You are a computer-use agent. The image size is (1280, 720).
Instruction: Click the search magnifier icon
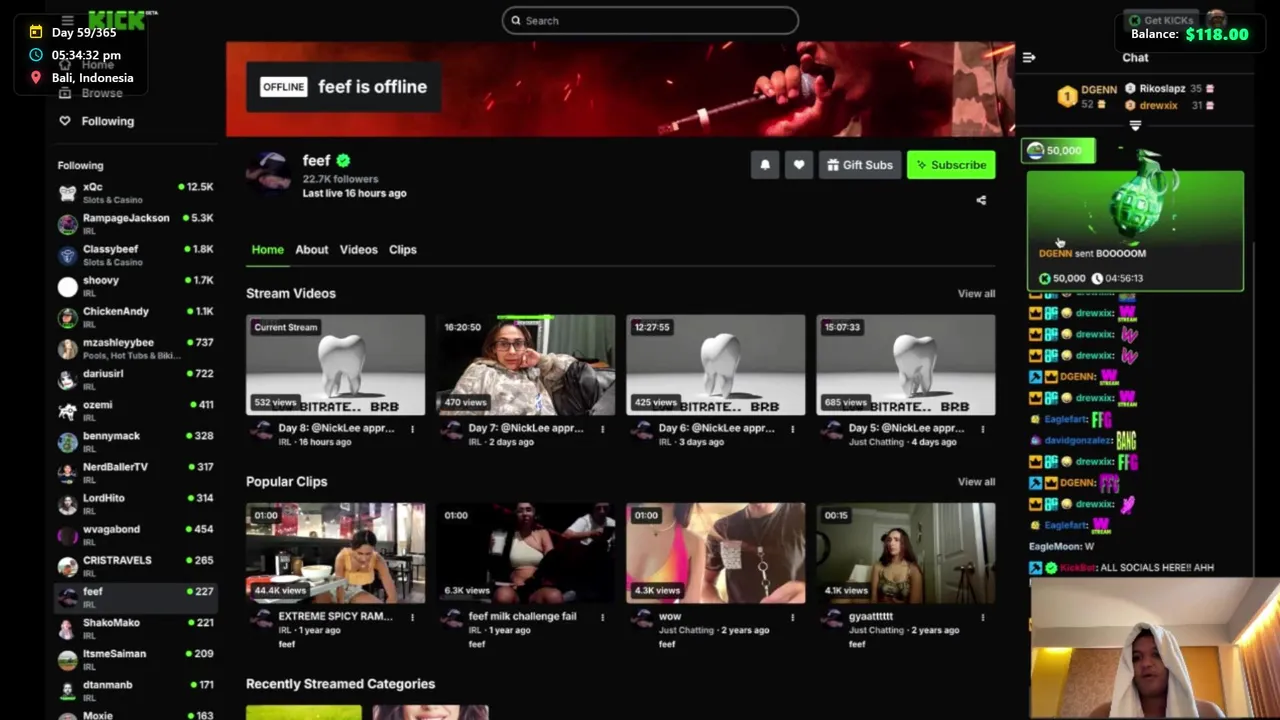click(x=516, y=20)
